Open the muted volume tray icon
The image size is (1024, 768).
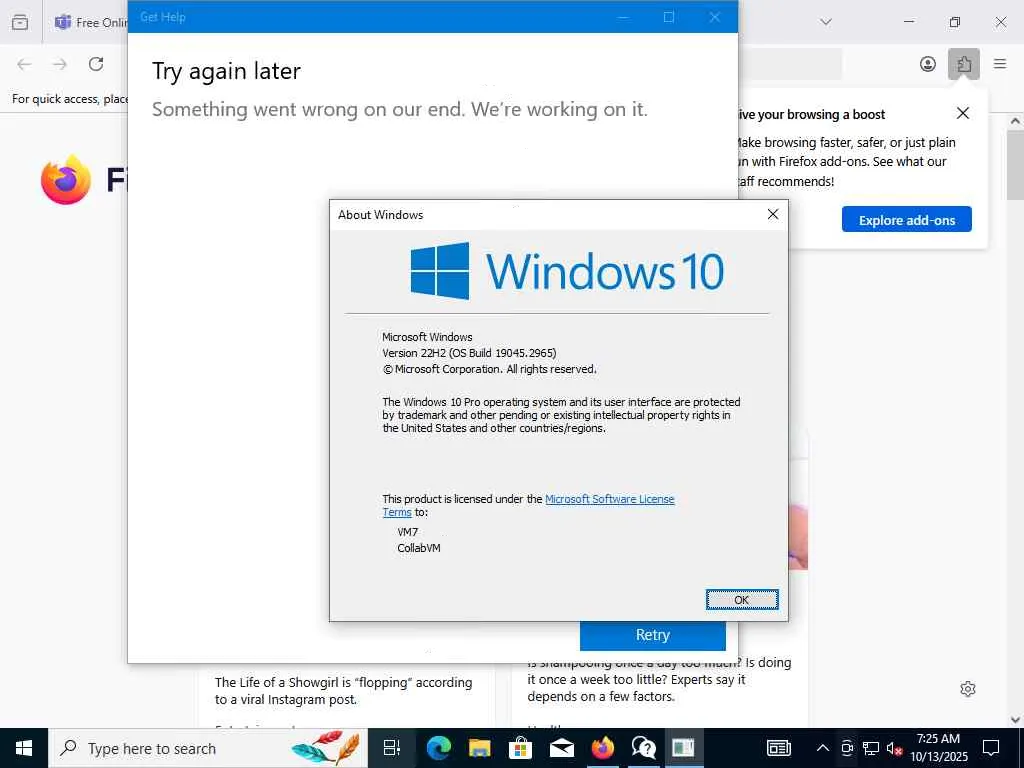coord(894,748)
